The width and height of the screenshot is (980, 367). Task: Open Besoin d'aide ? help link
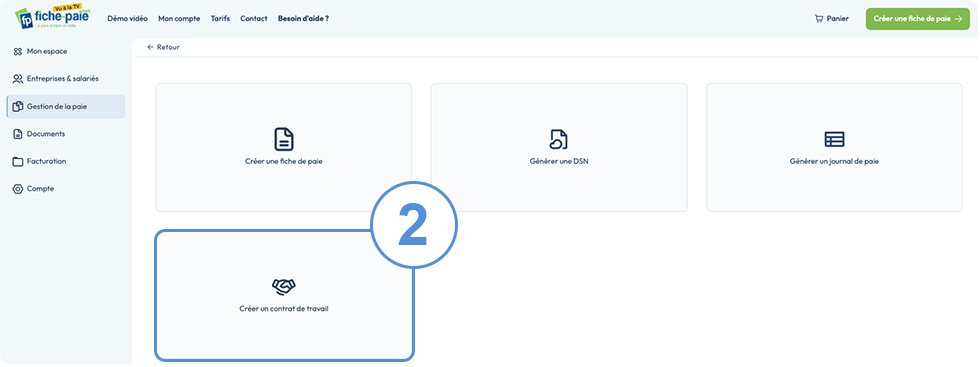coord(303,19)
